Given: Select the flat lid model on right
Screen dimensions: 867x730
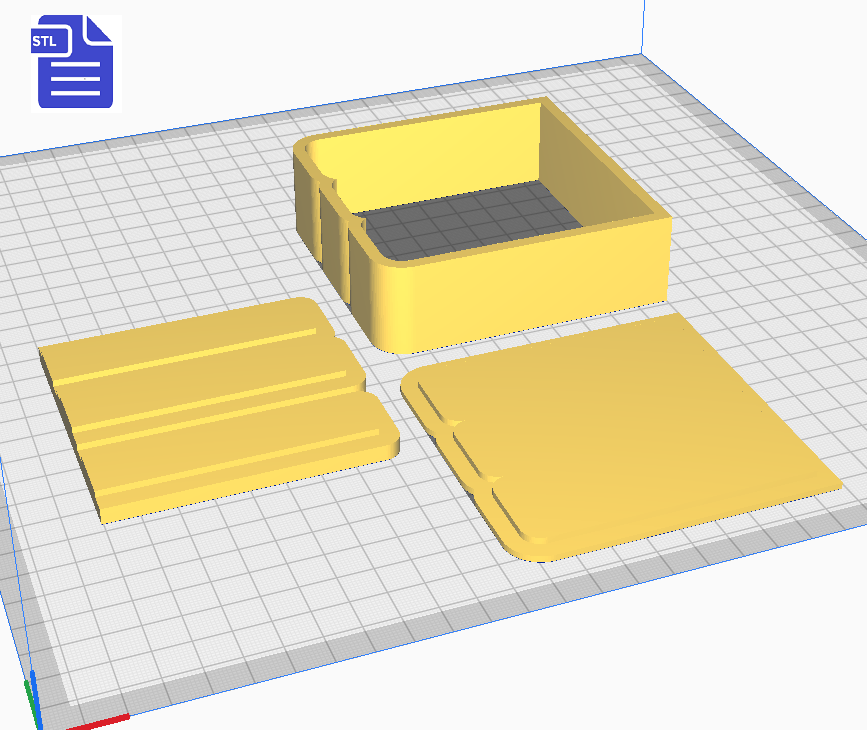Looking at the screenshot, I should pos(620,430).
